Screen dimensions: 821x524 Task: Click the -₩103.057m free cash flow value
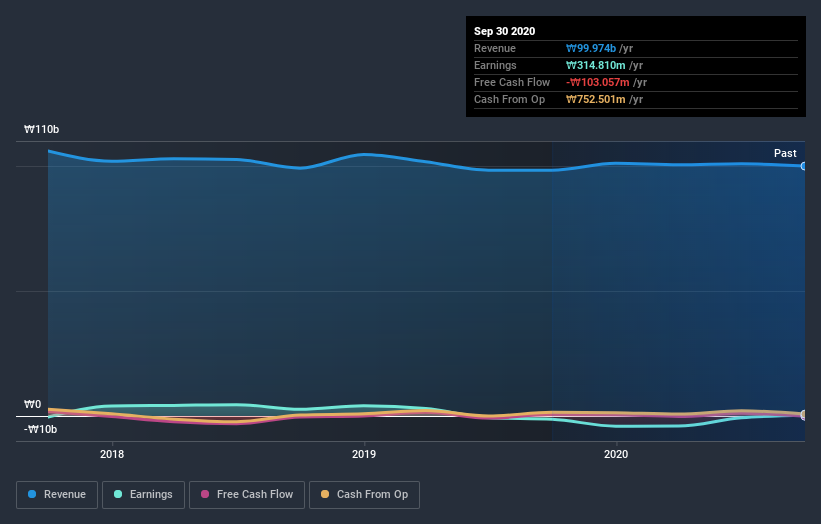click(597, 82)
